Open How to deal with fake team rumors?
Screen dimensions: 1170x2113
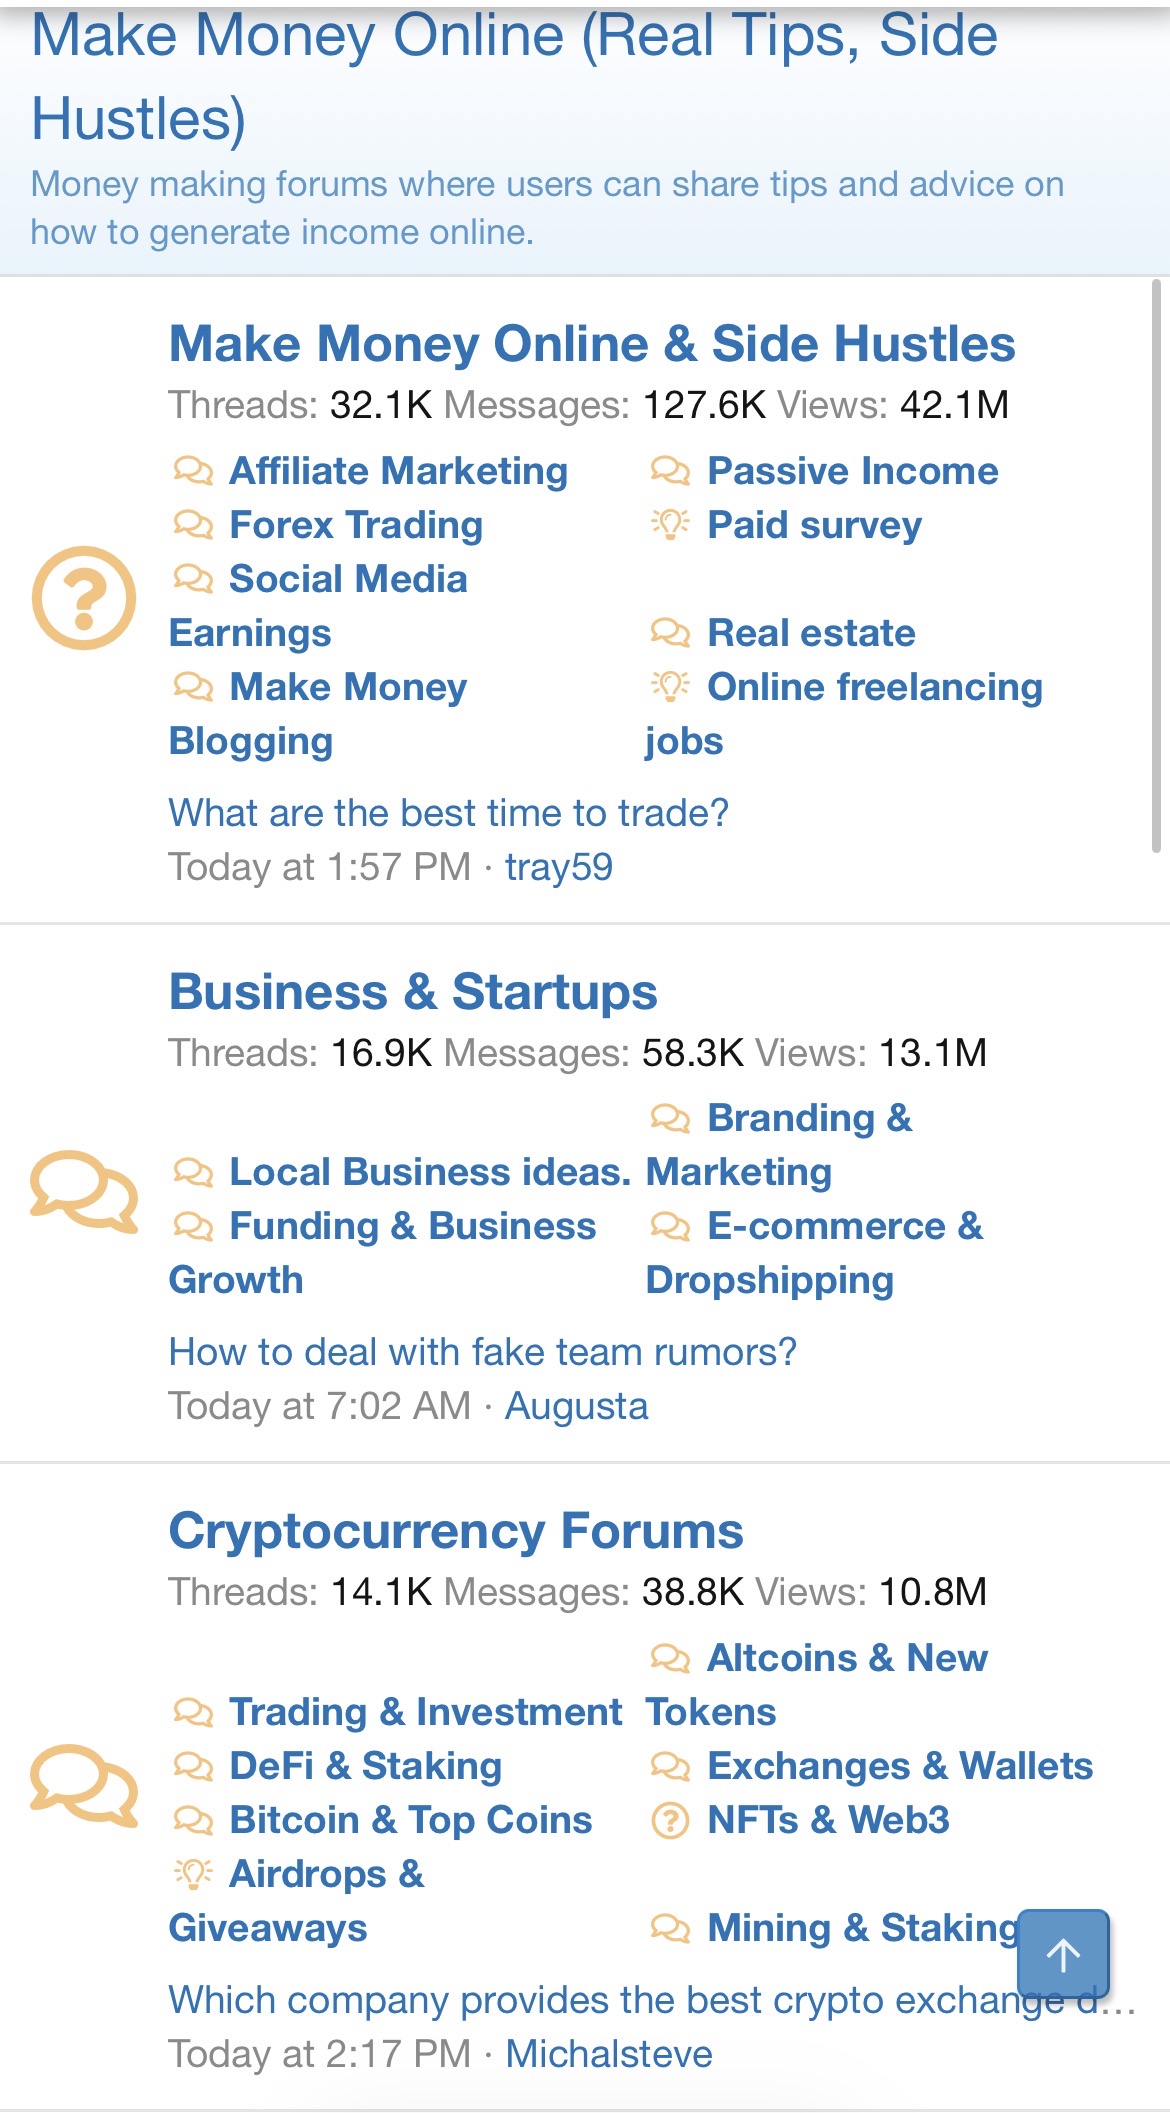pyautogui.click(x=483, y=1352)
